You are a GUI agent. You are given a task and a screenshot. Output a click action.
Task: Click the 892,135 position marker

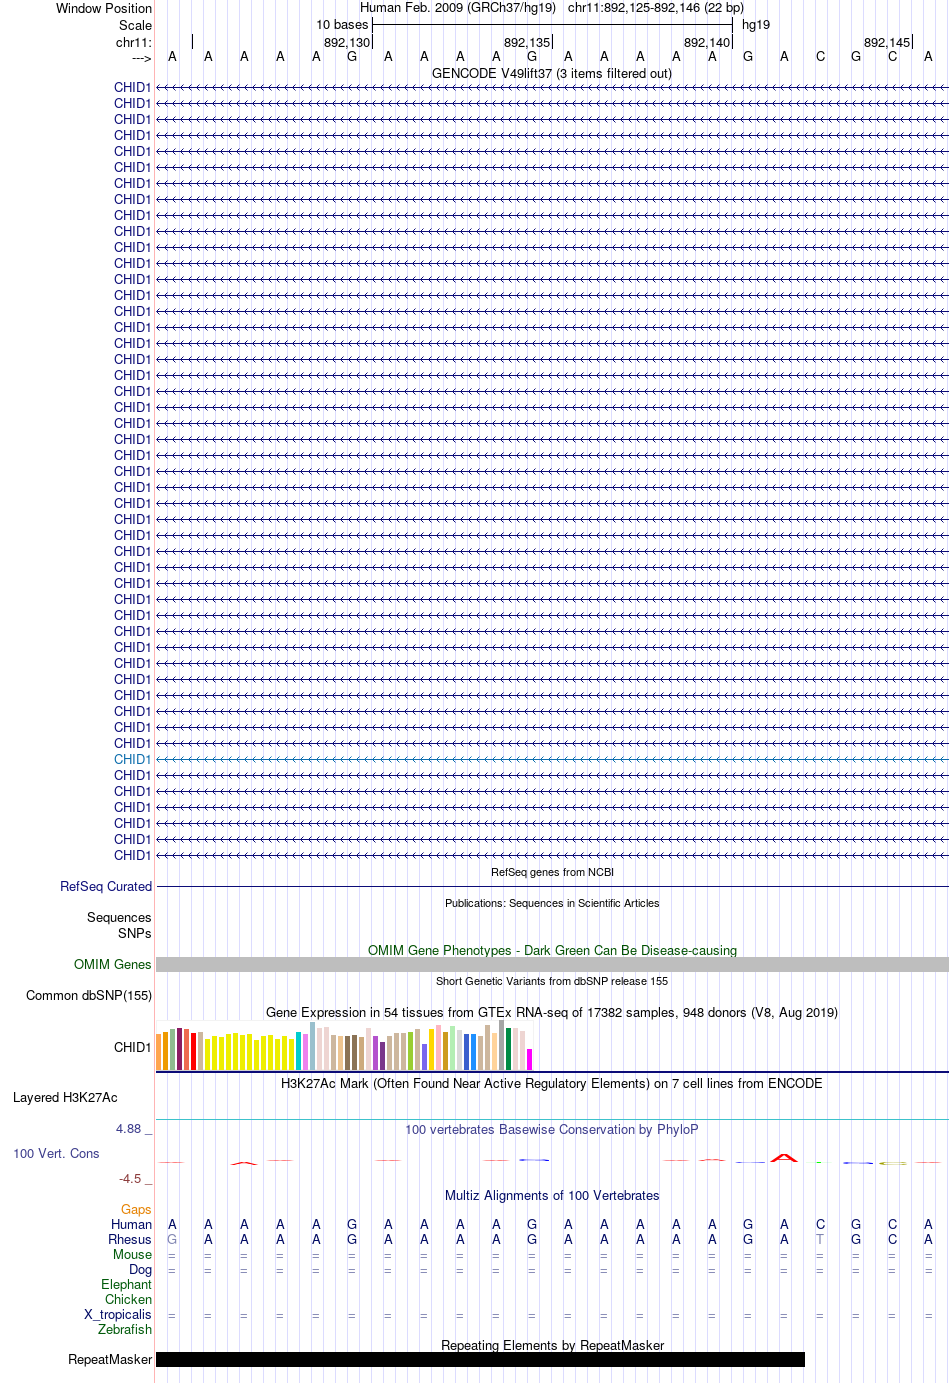click(x=527, y=42)
